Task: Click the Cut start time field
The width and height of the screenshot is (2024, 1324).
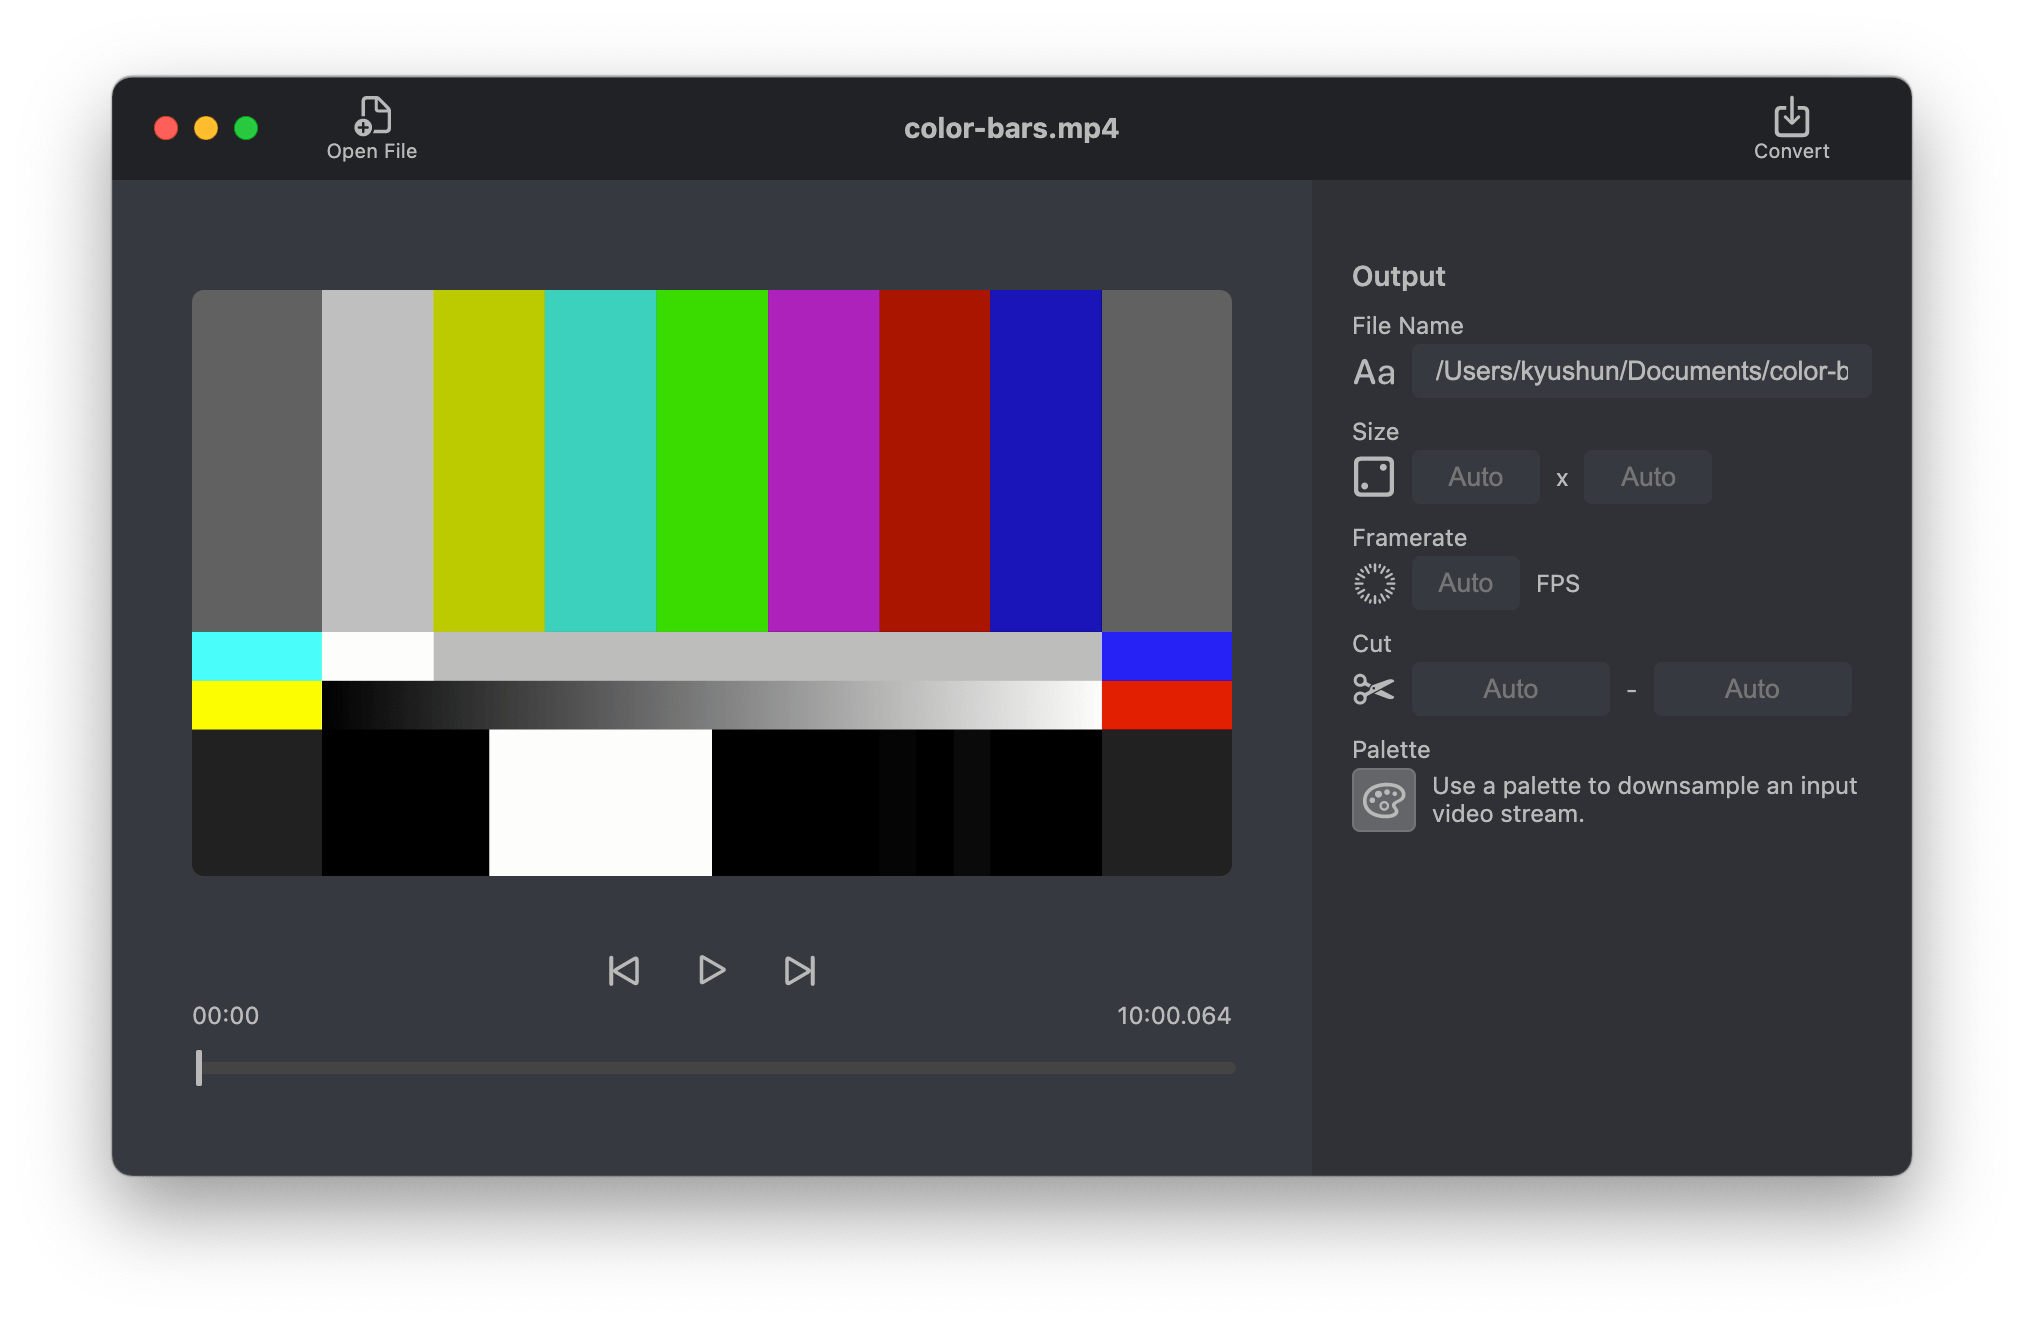Action: pyautogui.click(x=1510, y=689)
